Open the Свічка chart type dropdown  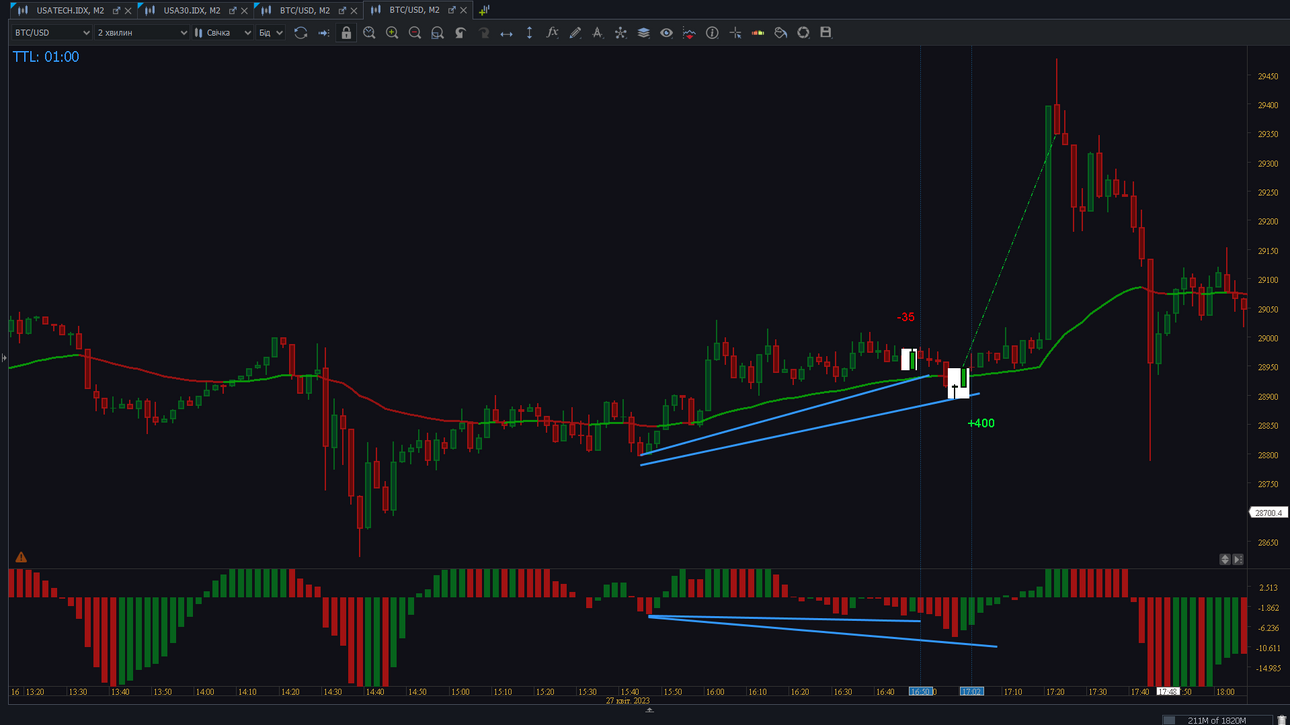tap(223, 33)
